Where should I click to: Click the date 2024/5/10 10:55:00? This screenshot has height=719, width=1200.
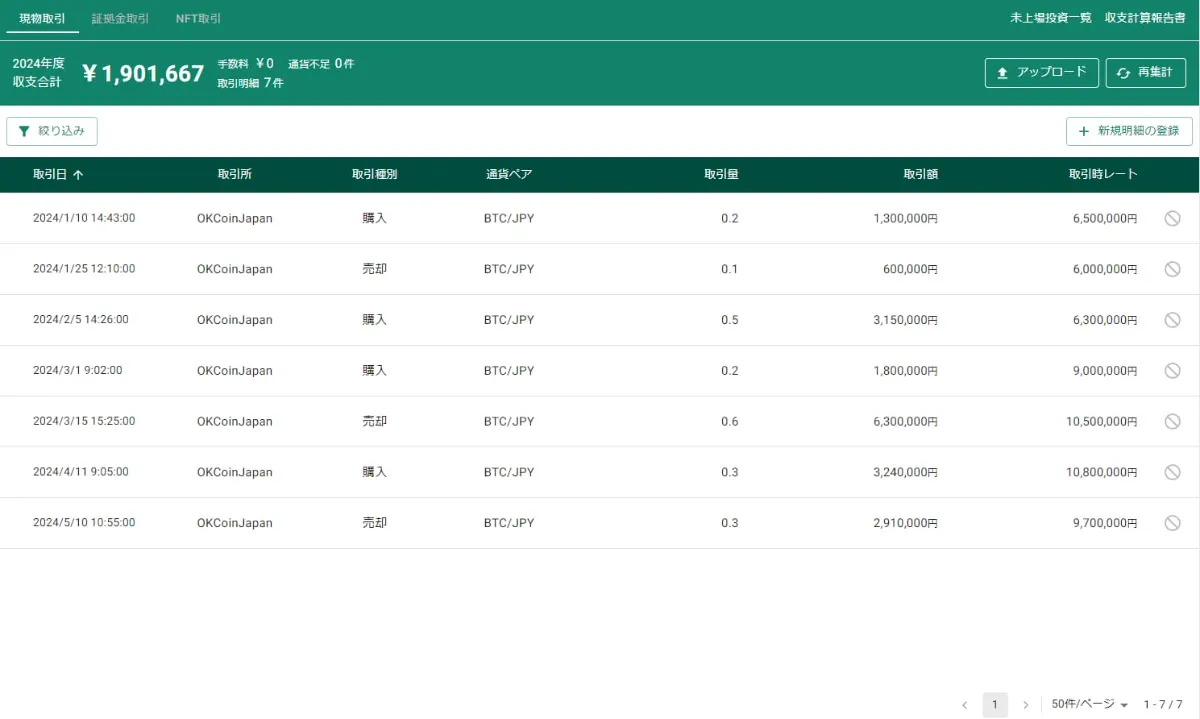point(84,522)
